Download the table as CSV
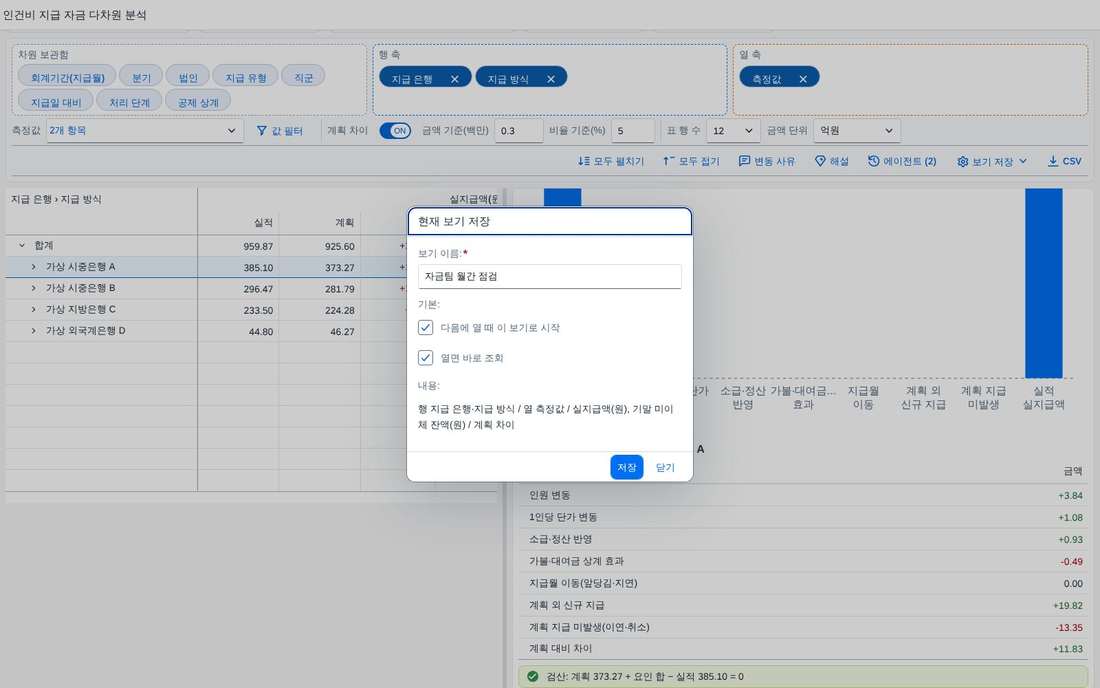The width and height of the screenshot is (1100, 688). (1064, 161)
